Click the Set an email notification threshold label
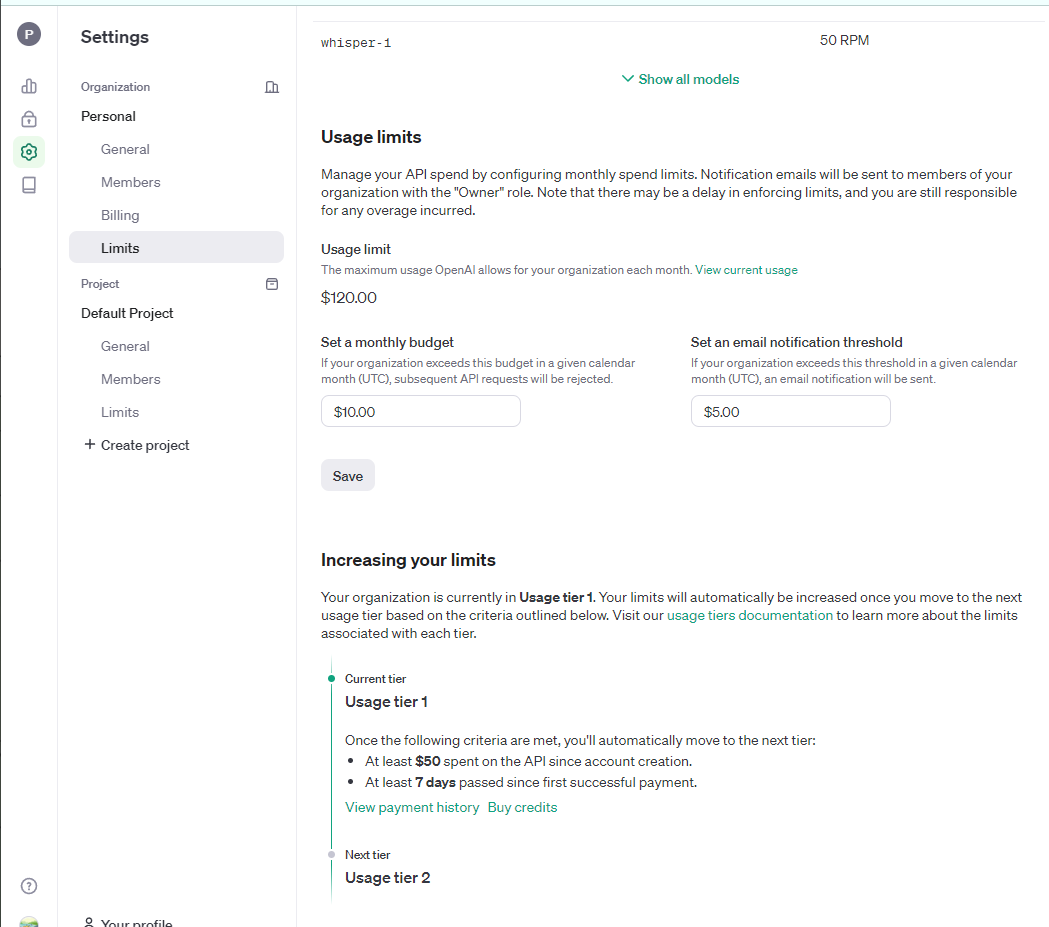The height and width of the screenshot is (927, 1049). [x=797, y=342]
